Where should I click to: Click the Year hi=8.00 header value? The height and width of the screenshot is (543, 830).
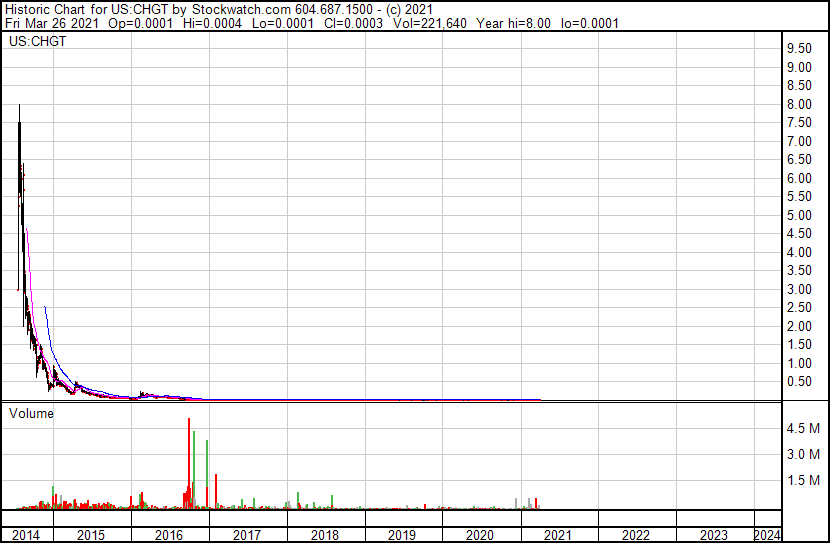[x=513, y=23]
